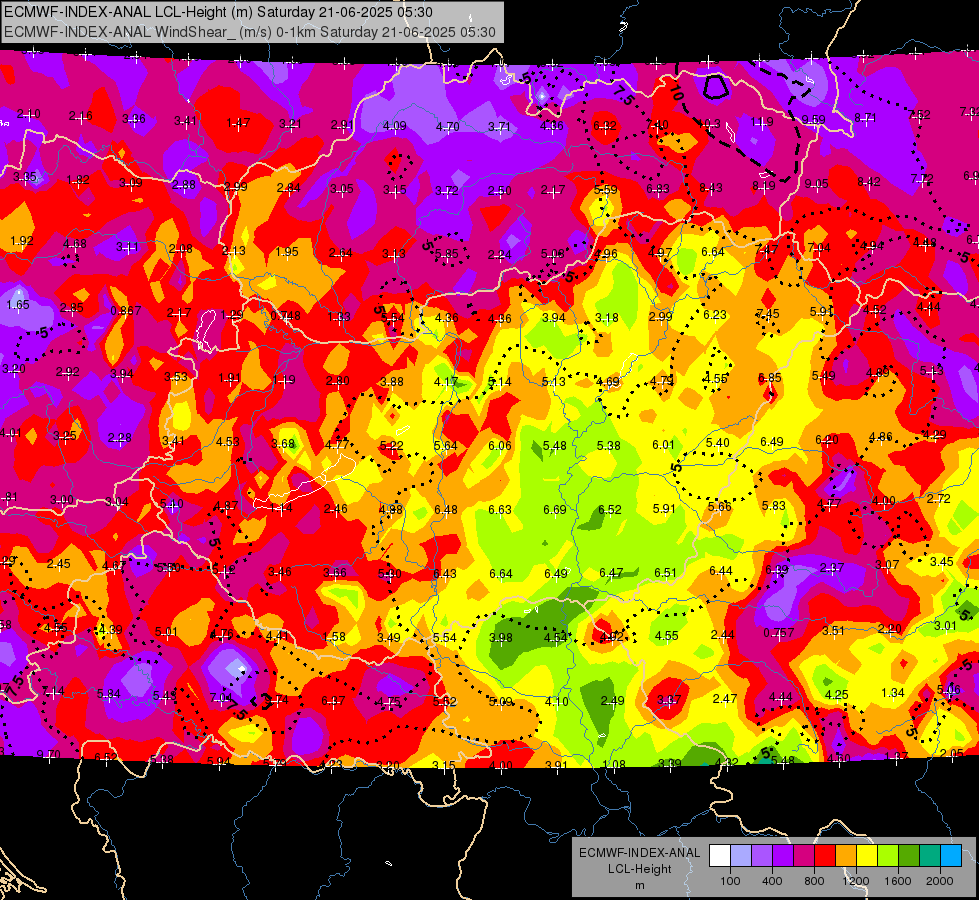The width and height of the screenshot is (979, 900).
Task: Click the grid value '3.98'
Action: [501, 638]
